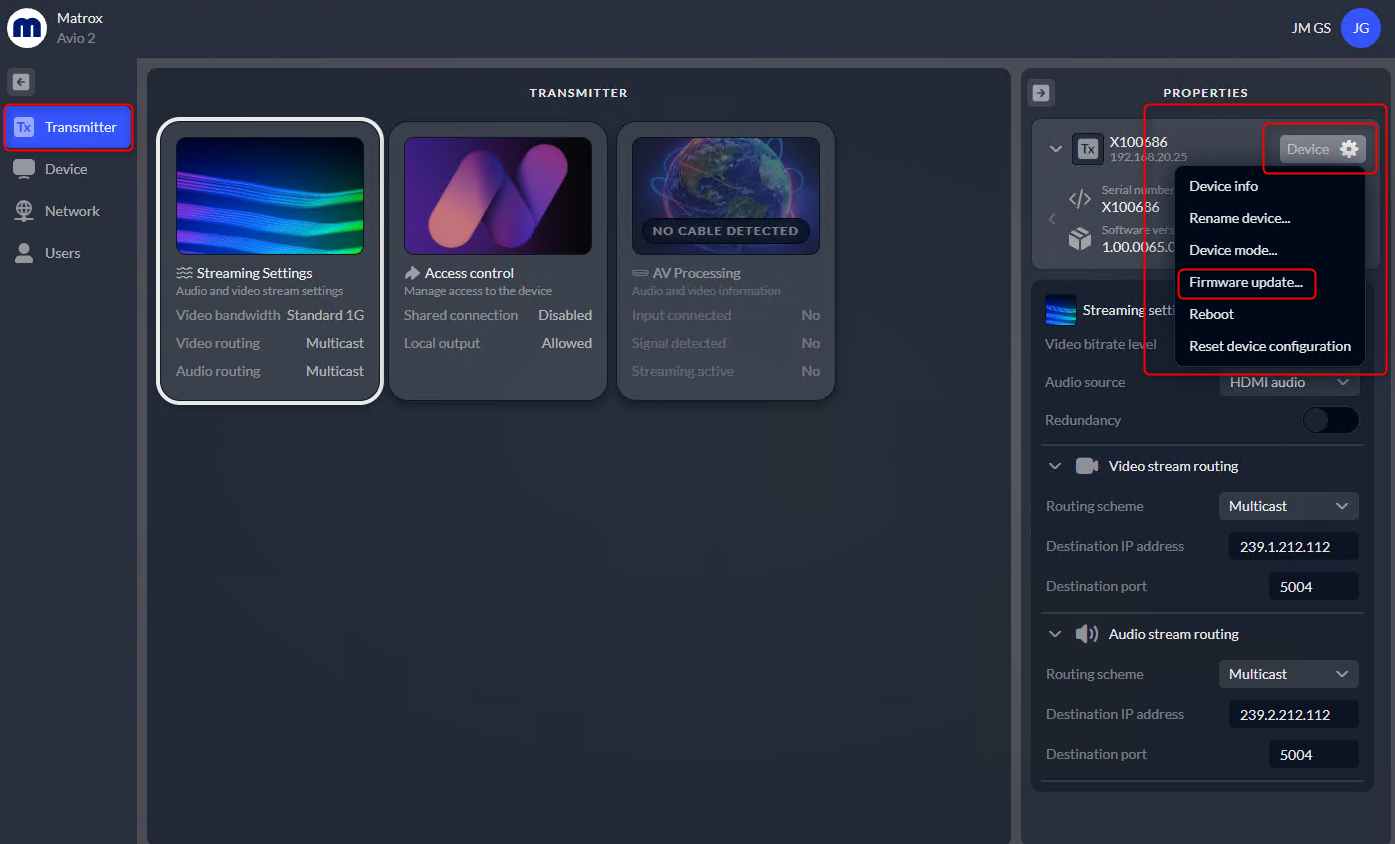Toggle the Redundancy switch
Image resolution: width=1395 pixels, height=844 pixels.
coord(1330,420)
